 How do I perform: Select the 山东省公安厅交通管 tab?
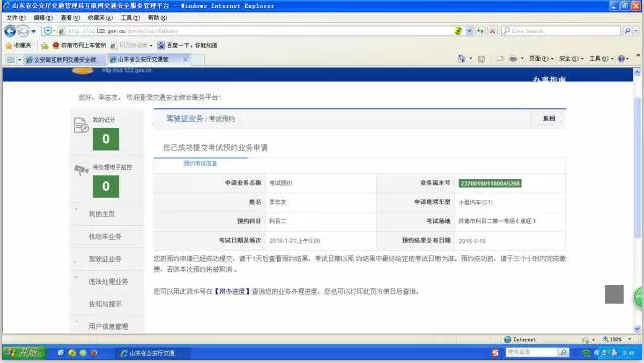(144, 59)
